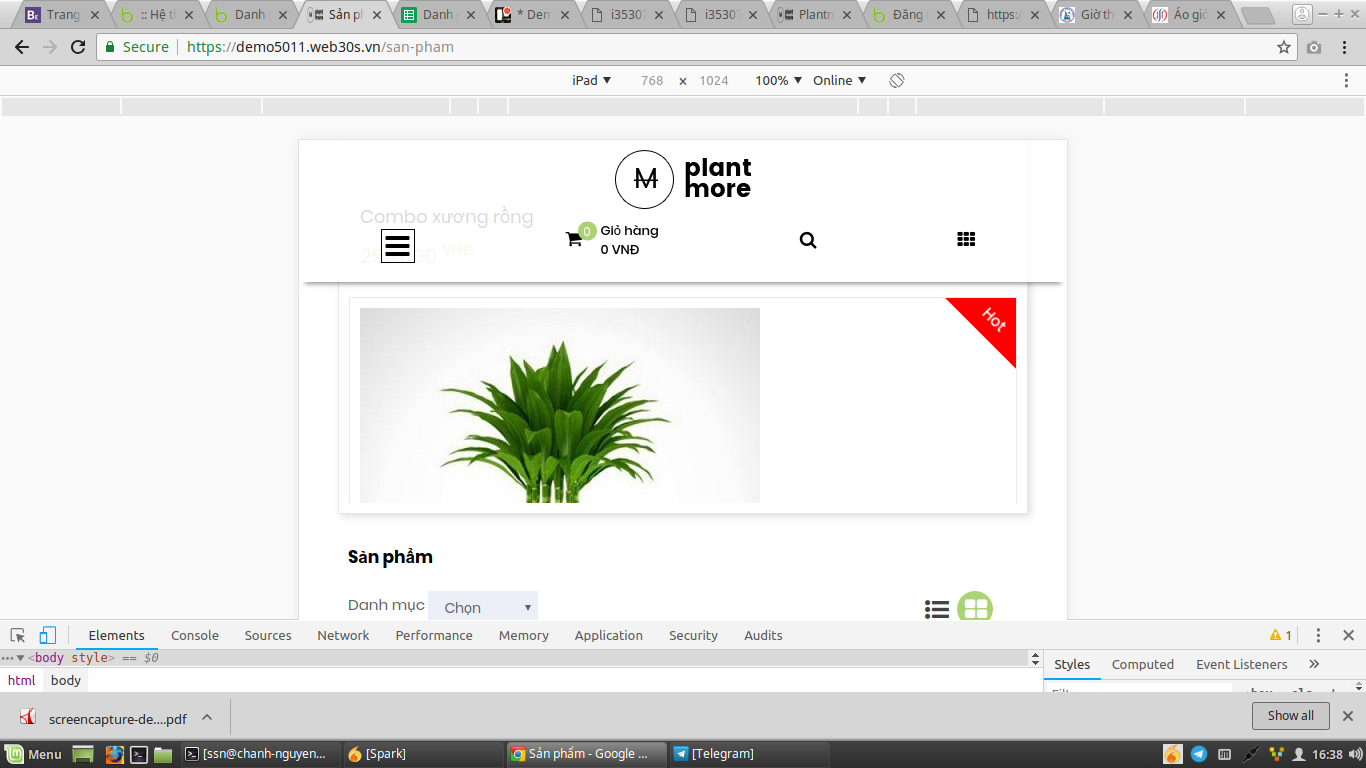The image size is (1366, 768).
Task: Open device toolbar more options
Action: click(1346, 80)
